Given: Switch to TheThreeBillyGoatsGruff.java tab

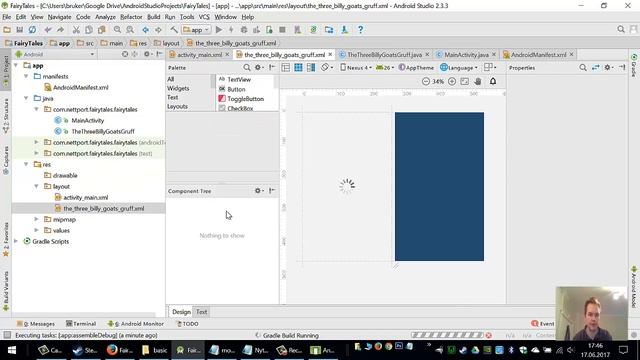Looking at the screenshot, I should tap(384, 55).
